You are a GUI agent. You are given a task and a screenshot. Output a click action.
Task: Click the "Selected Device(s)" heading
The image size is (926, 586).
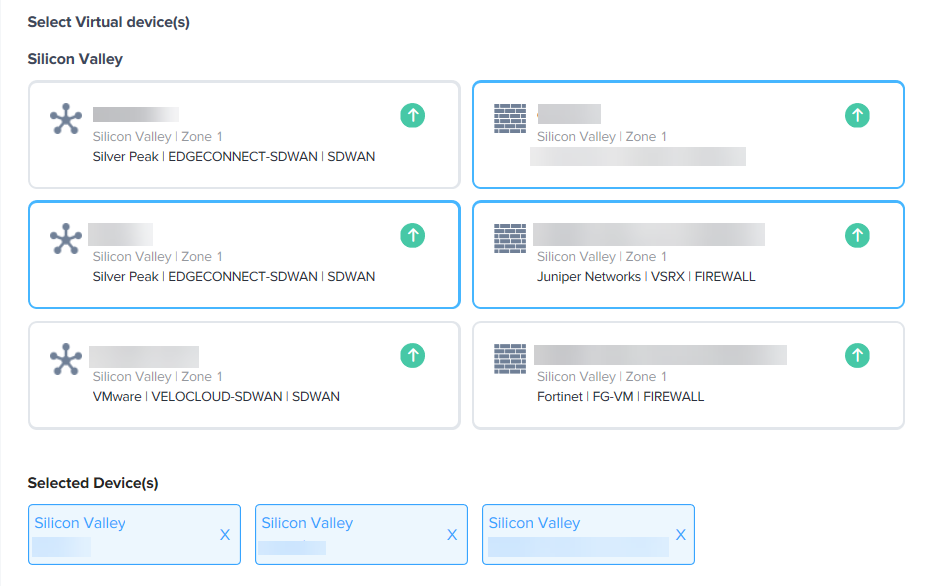(93, 483)
